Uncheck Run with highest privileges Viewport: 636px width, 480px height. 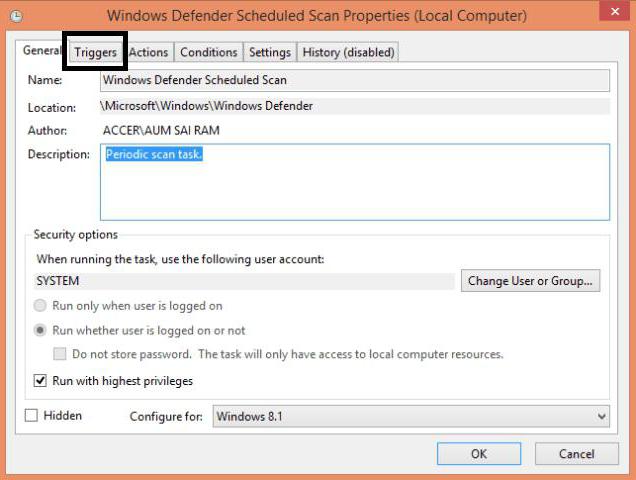(x=40, y=381)
